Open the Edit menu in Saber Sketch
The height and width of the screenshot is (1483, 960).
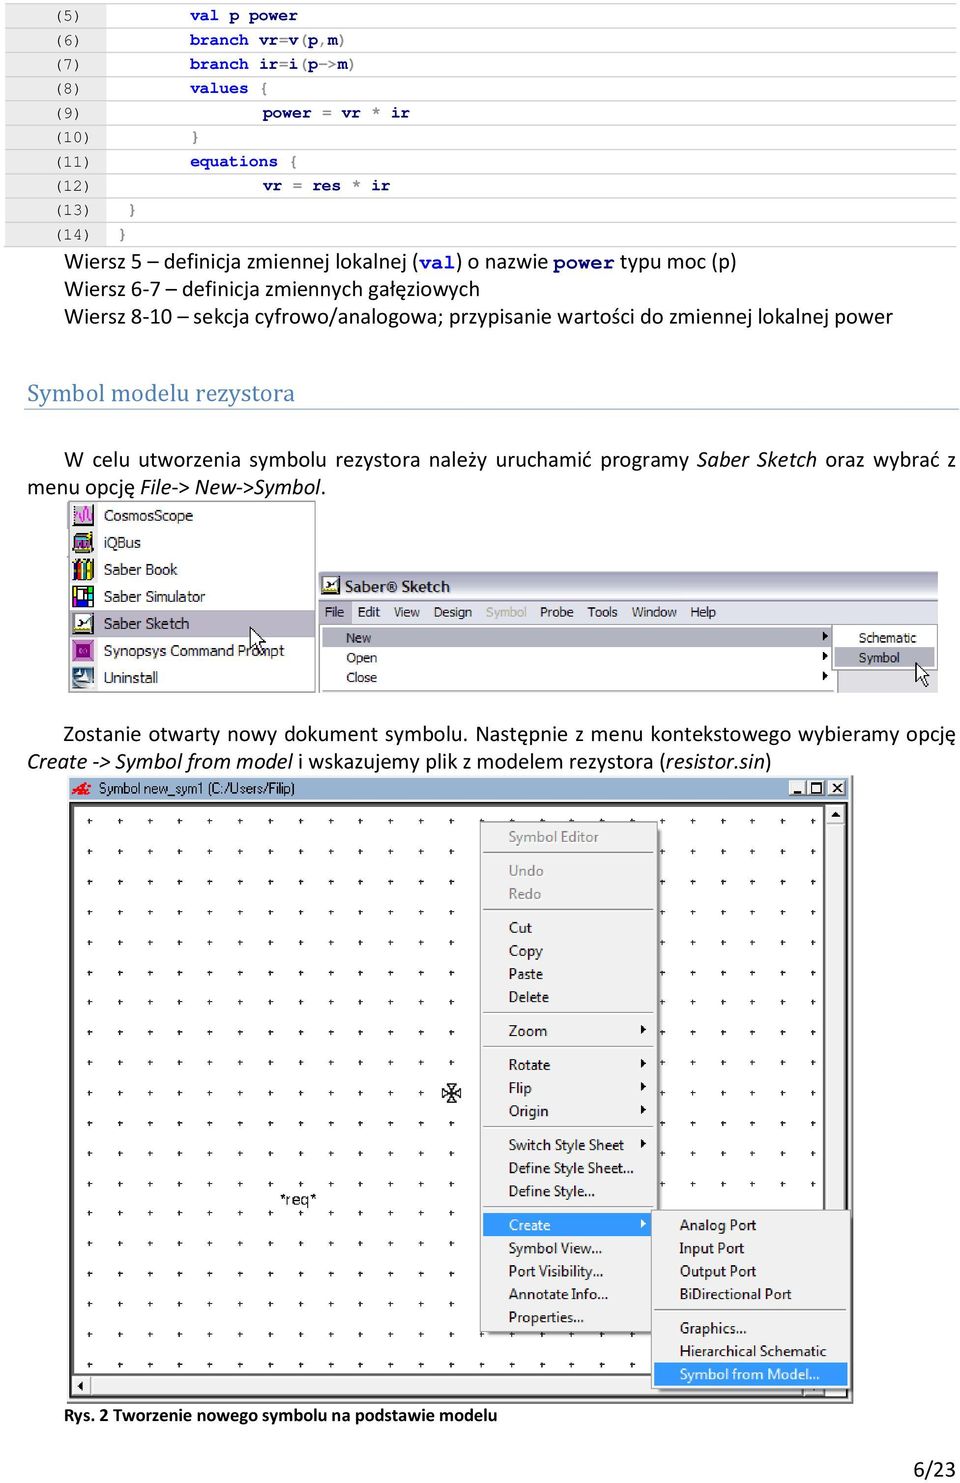click(368, 612)
